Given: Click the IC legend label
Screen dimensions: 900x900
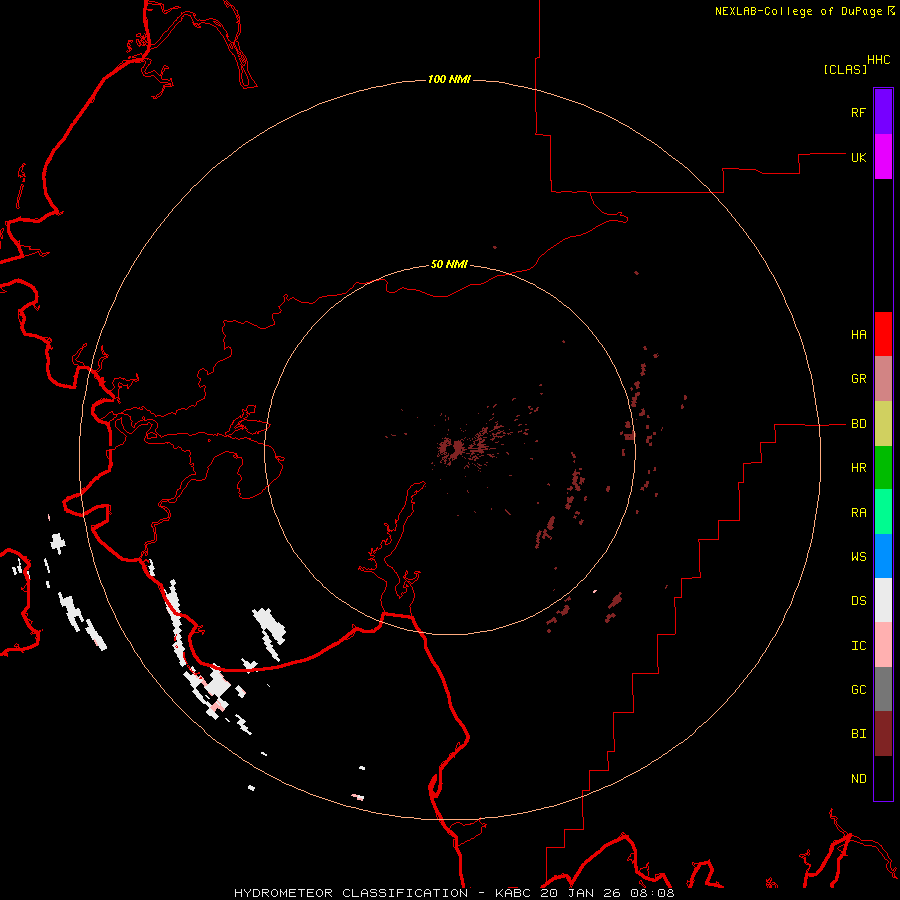Looking at the screenshot, I should [x=858, y=646].
